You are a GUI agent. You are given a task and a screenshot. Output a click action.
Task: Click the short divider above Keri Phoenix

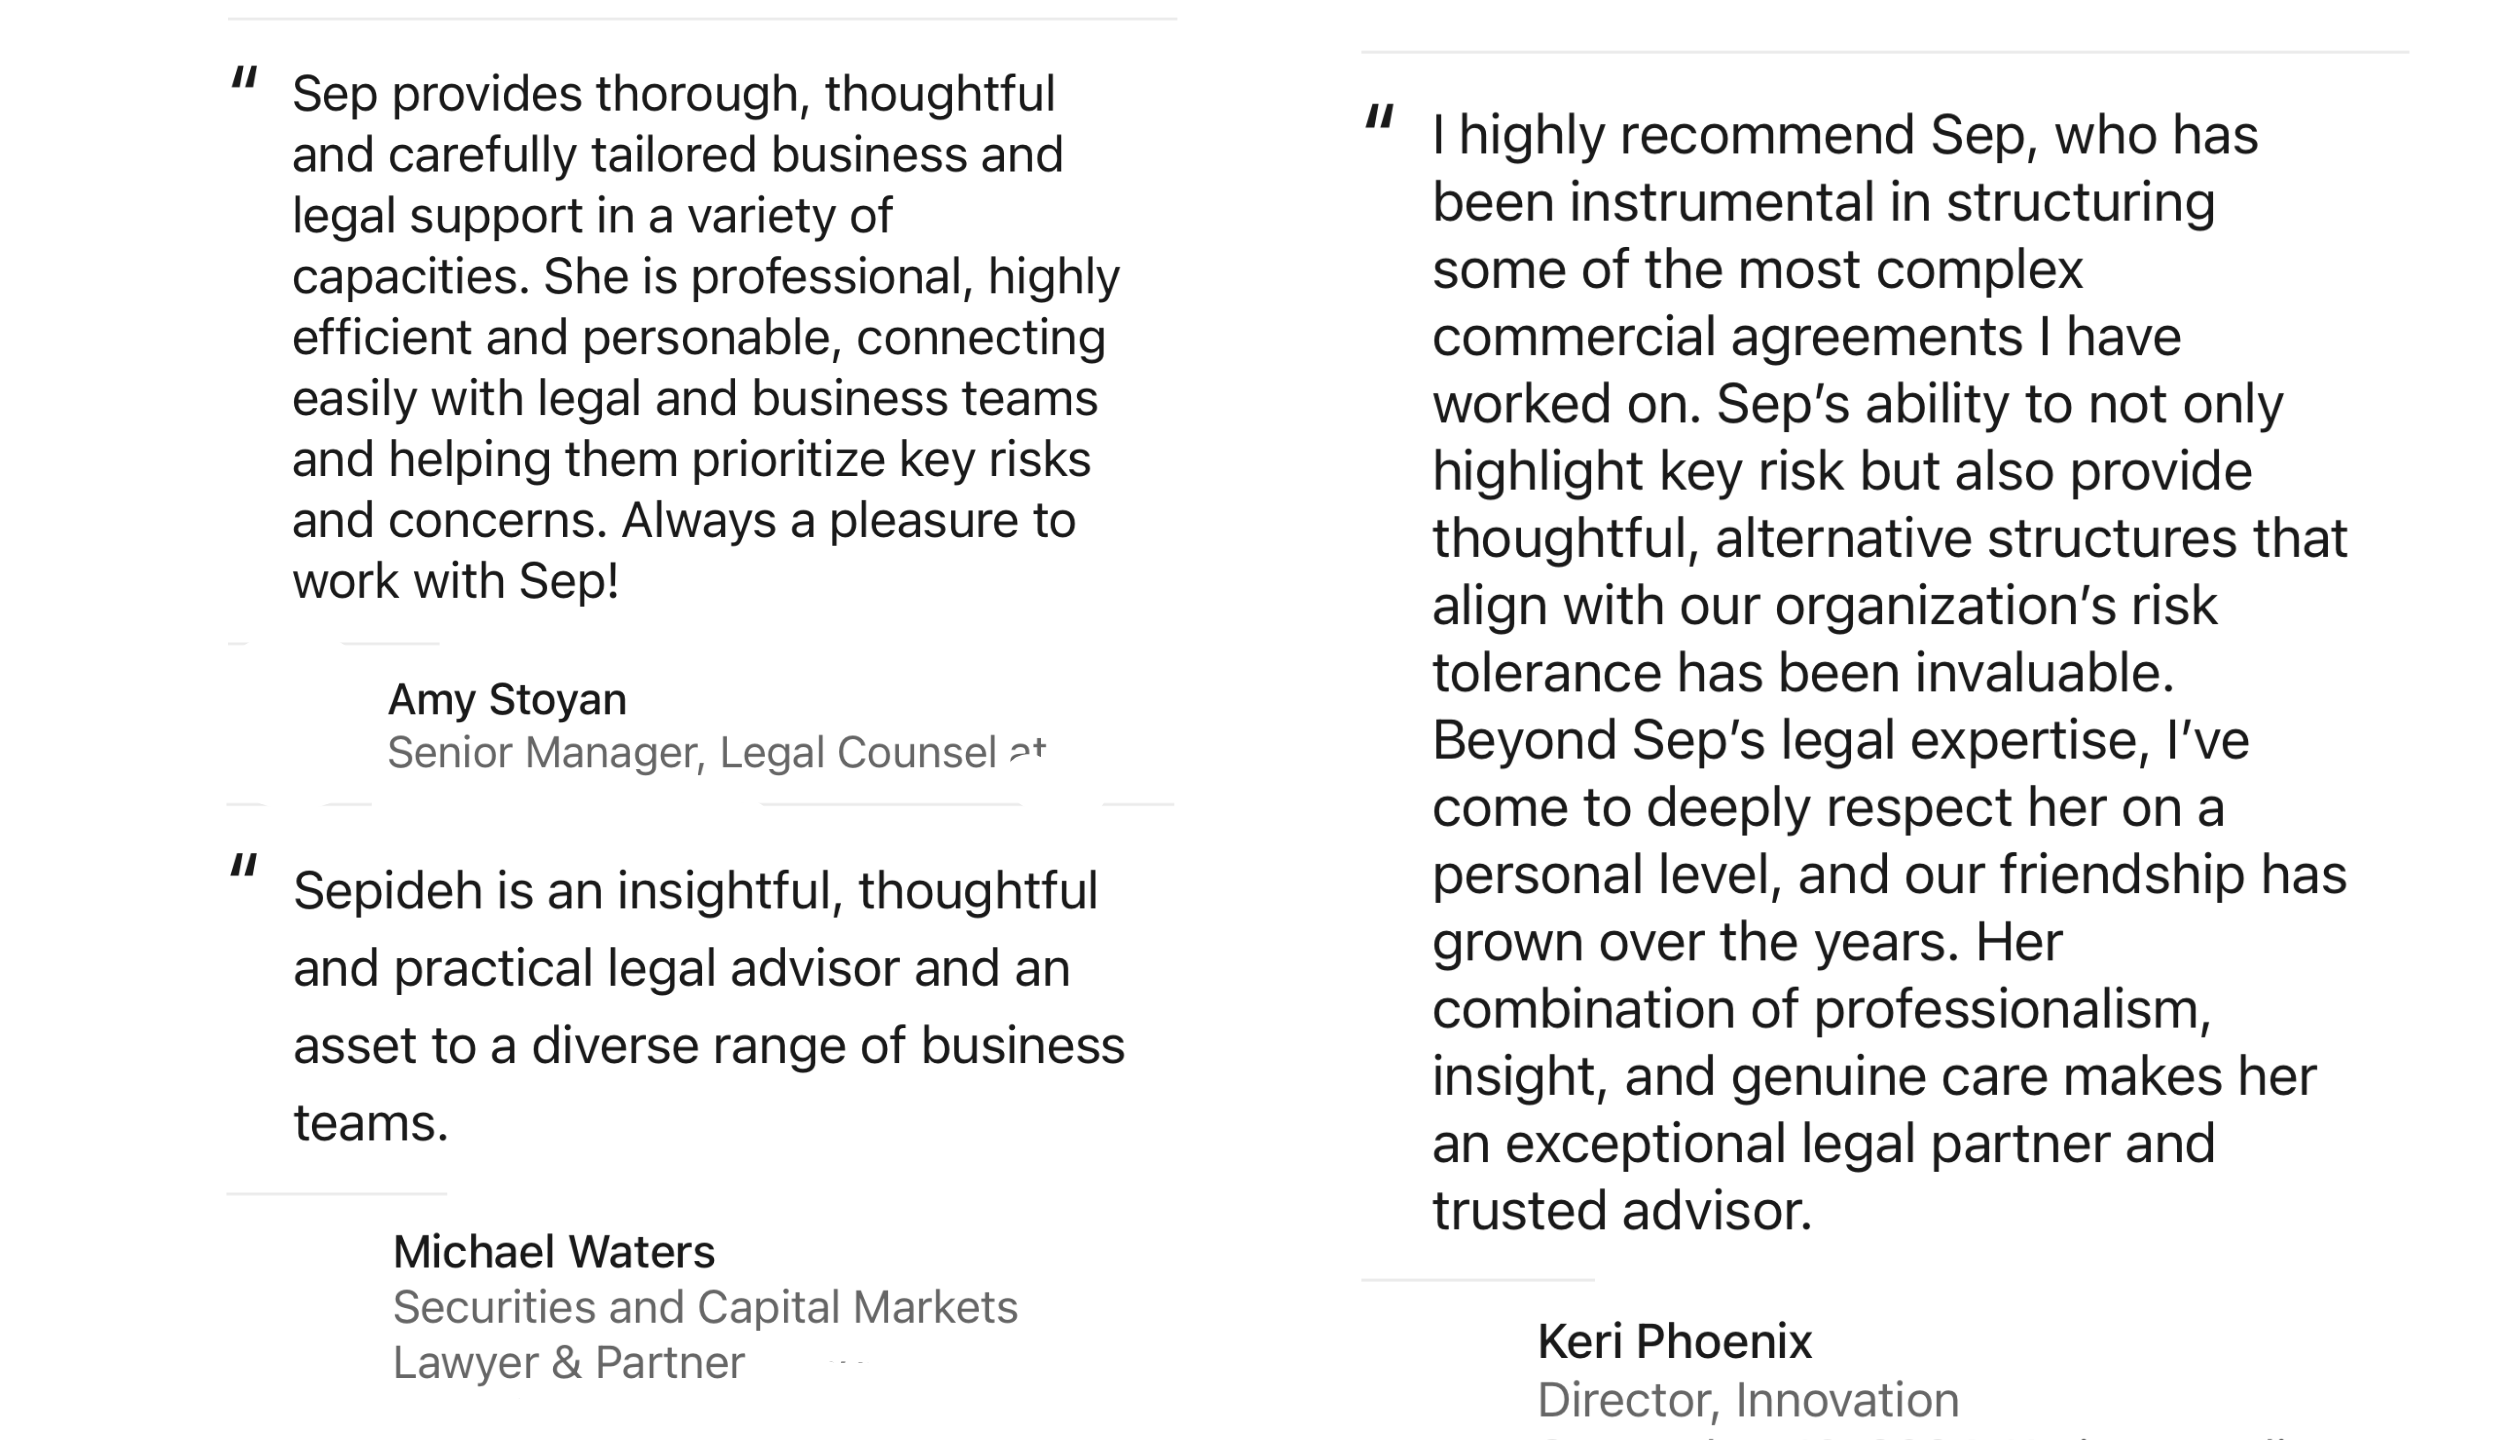pyautogui.click(x=1478, y=1279)
